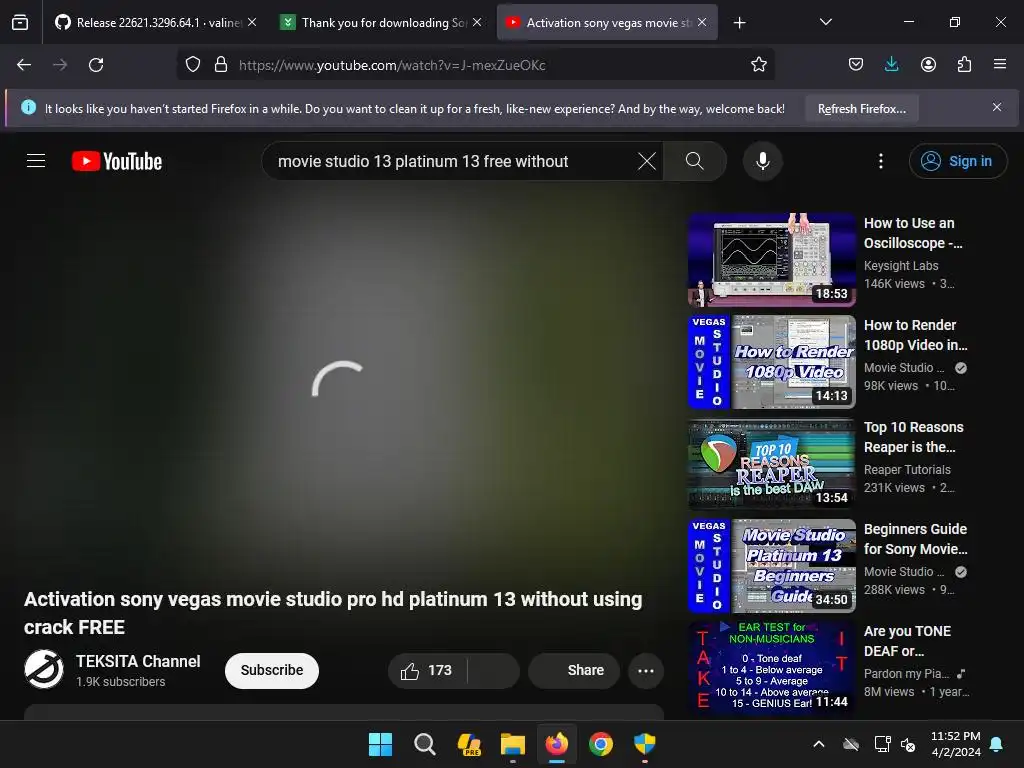The height and width of the screenshot is (768, 1024).
Task: Open a new browser tab
Action: [739, 23]
